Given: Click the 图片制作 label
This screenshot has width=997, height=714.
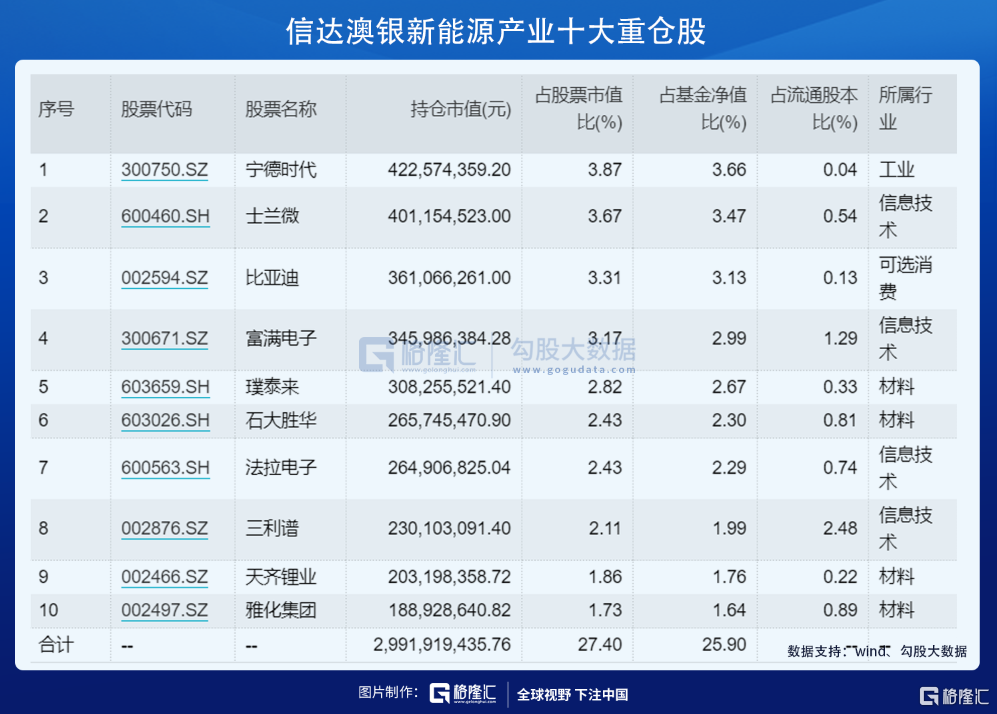Looking at the screenshot, I should coord(388,692).
